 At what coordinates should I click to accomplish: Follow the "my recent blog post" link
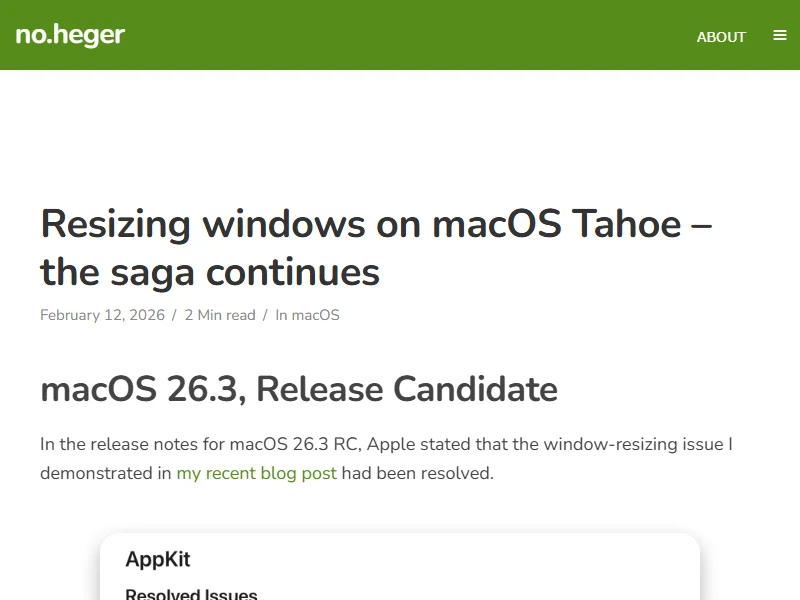256,473
